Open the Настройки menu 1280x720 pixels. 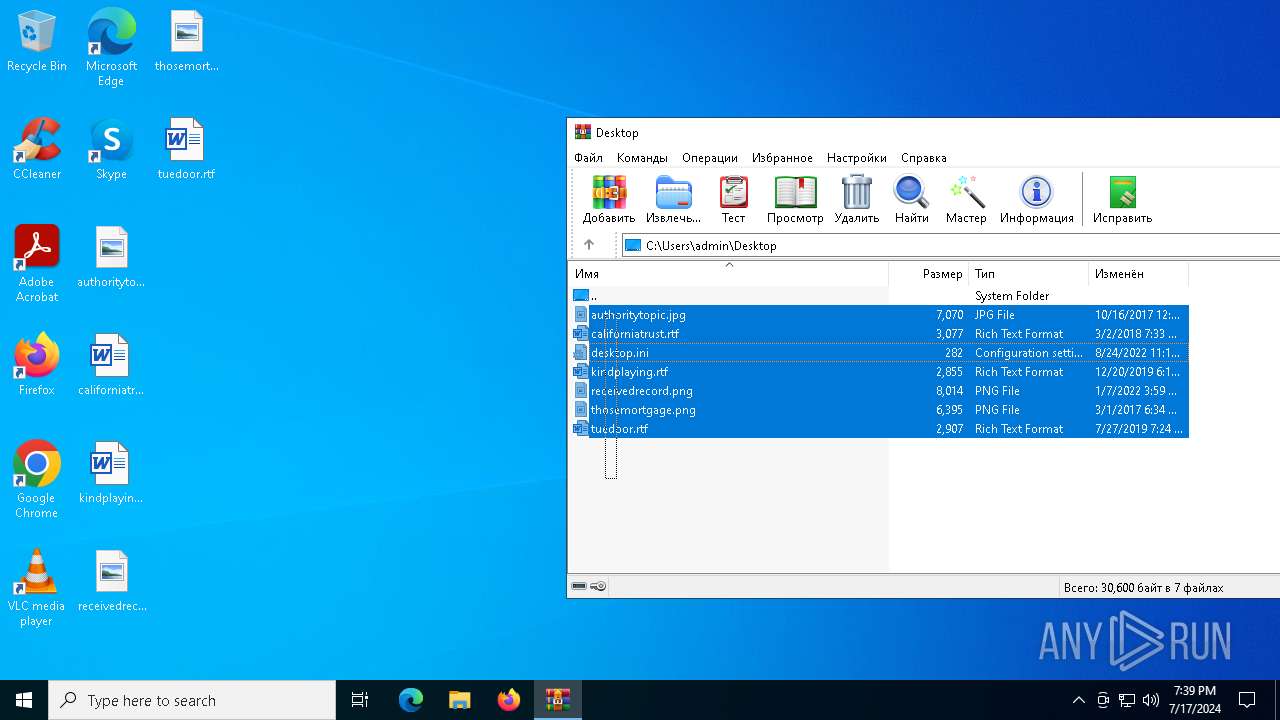coord(857,158)
